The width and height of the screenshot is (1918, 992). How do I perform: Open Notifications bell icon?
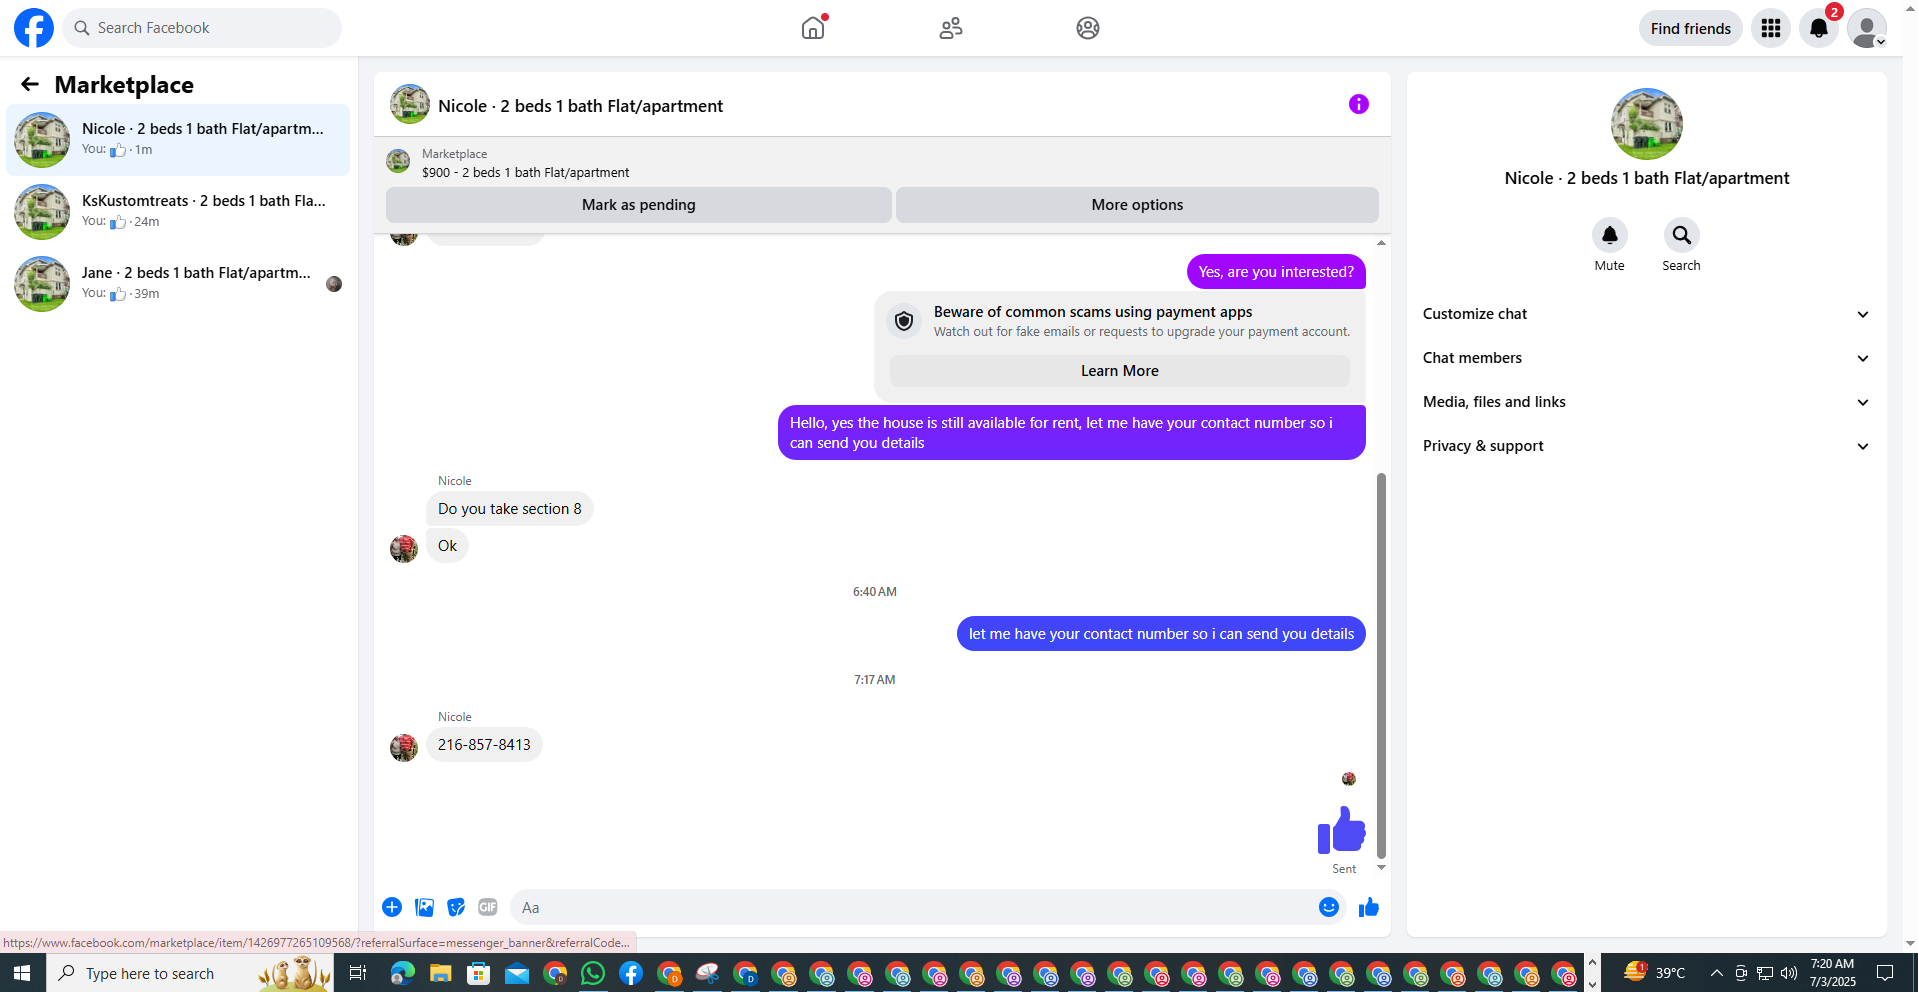point(1819,28)
